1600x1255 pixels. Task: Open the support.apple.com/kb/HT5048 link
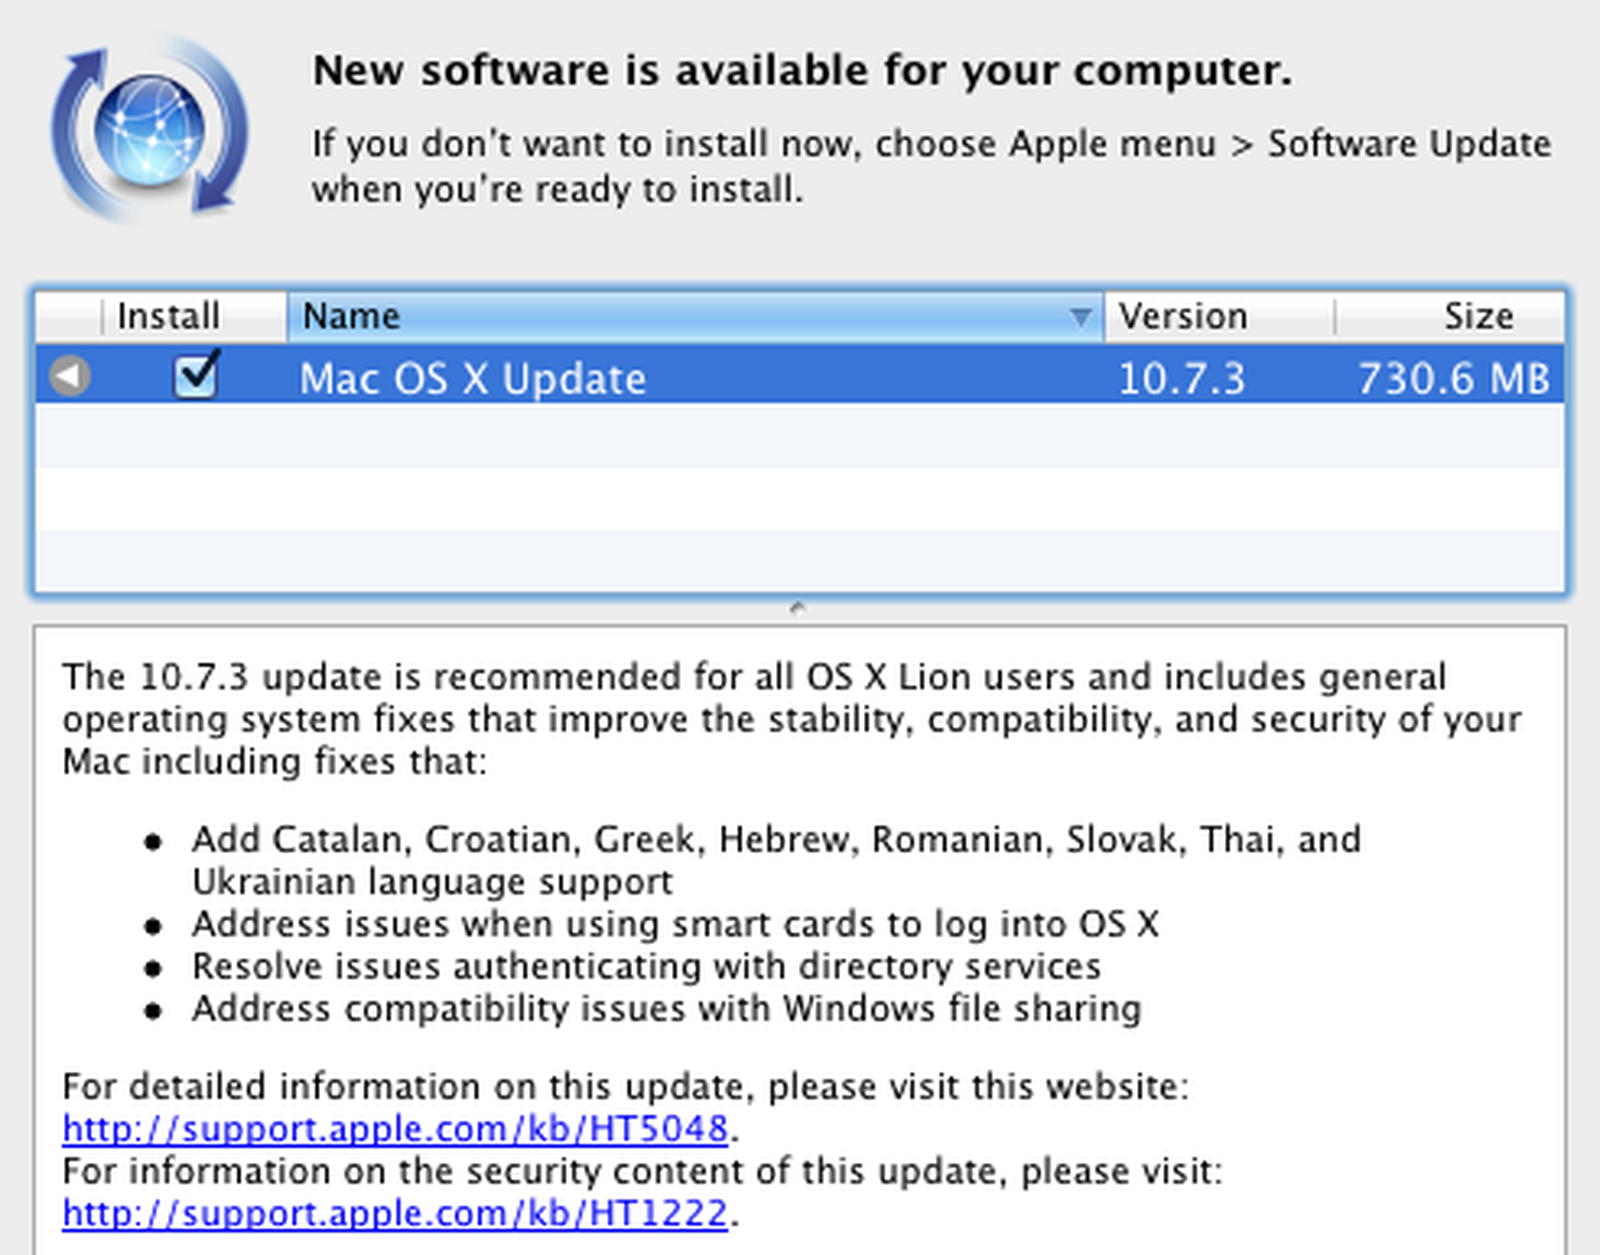click(x=395, y=1129)
